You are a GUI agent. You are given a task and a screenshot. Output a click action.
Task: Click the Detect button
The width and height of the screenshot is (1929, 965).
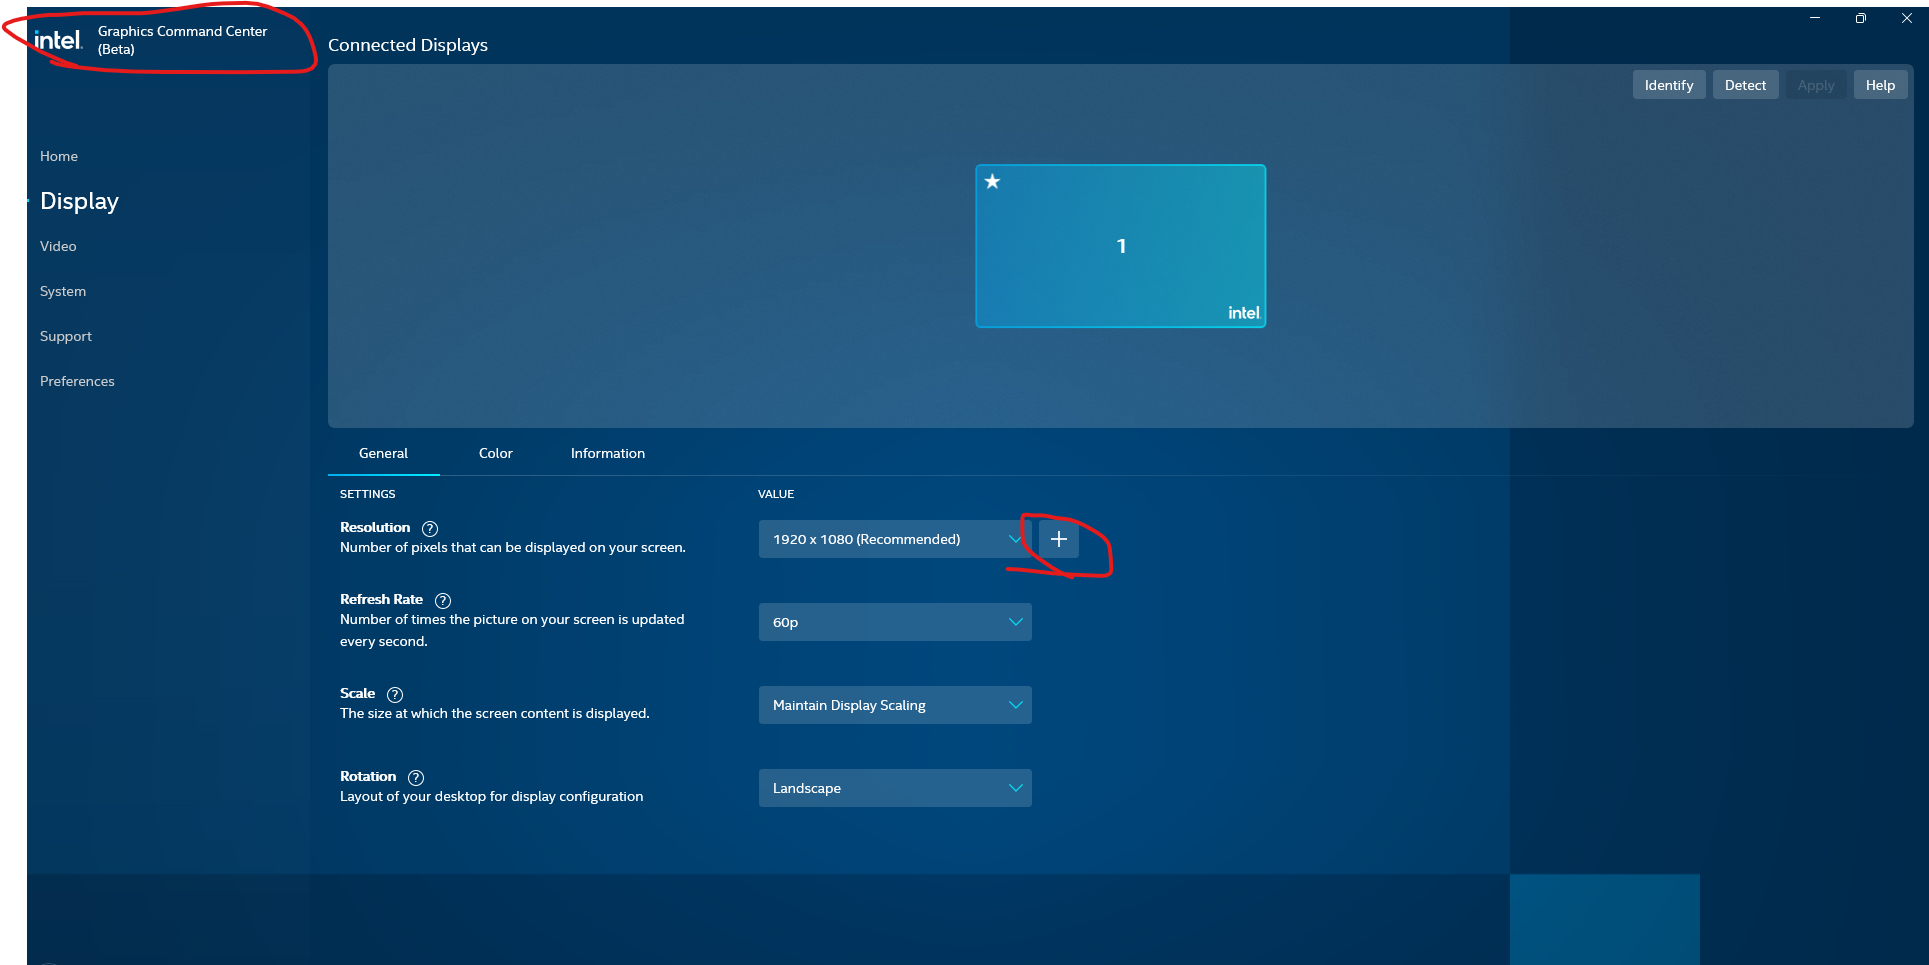pyautogui.click(x=1745, y=84)
